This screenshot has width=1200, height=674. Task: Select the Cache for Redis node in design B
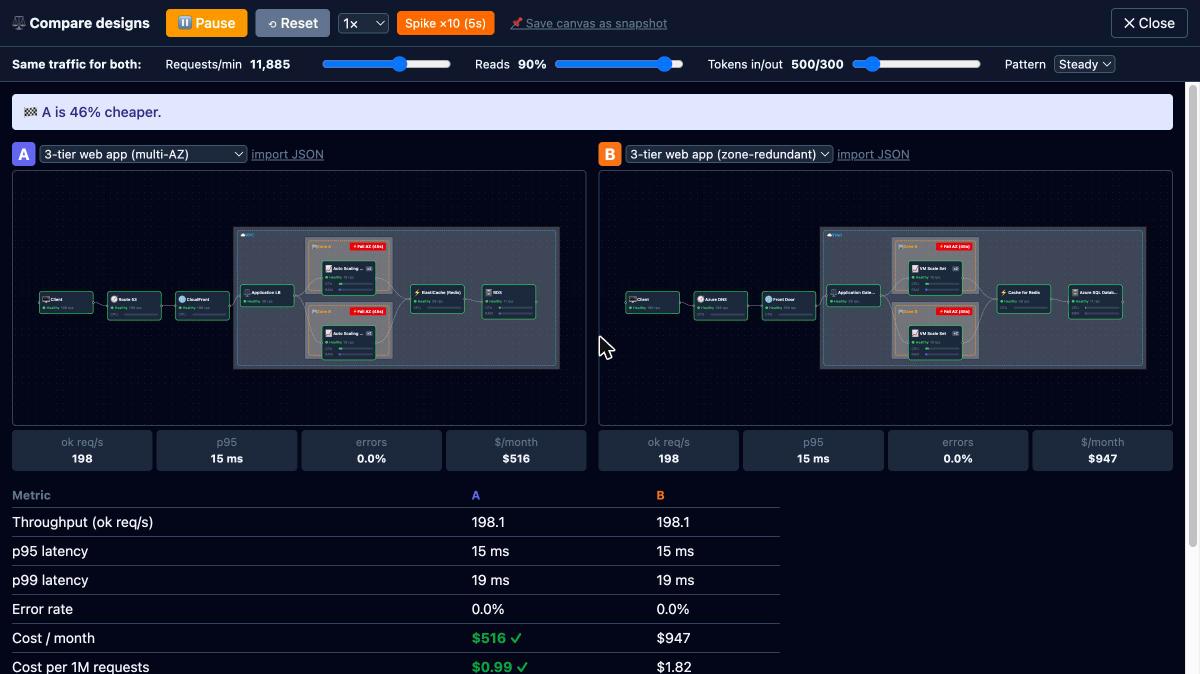coord(1024,299)
